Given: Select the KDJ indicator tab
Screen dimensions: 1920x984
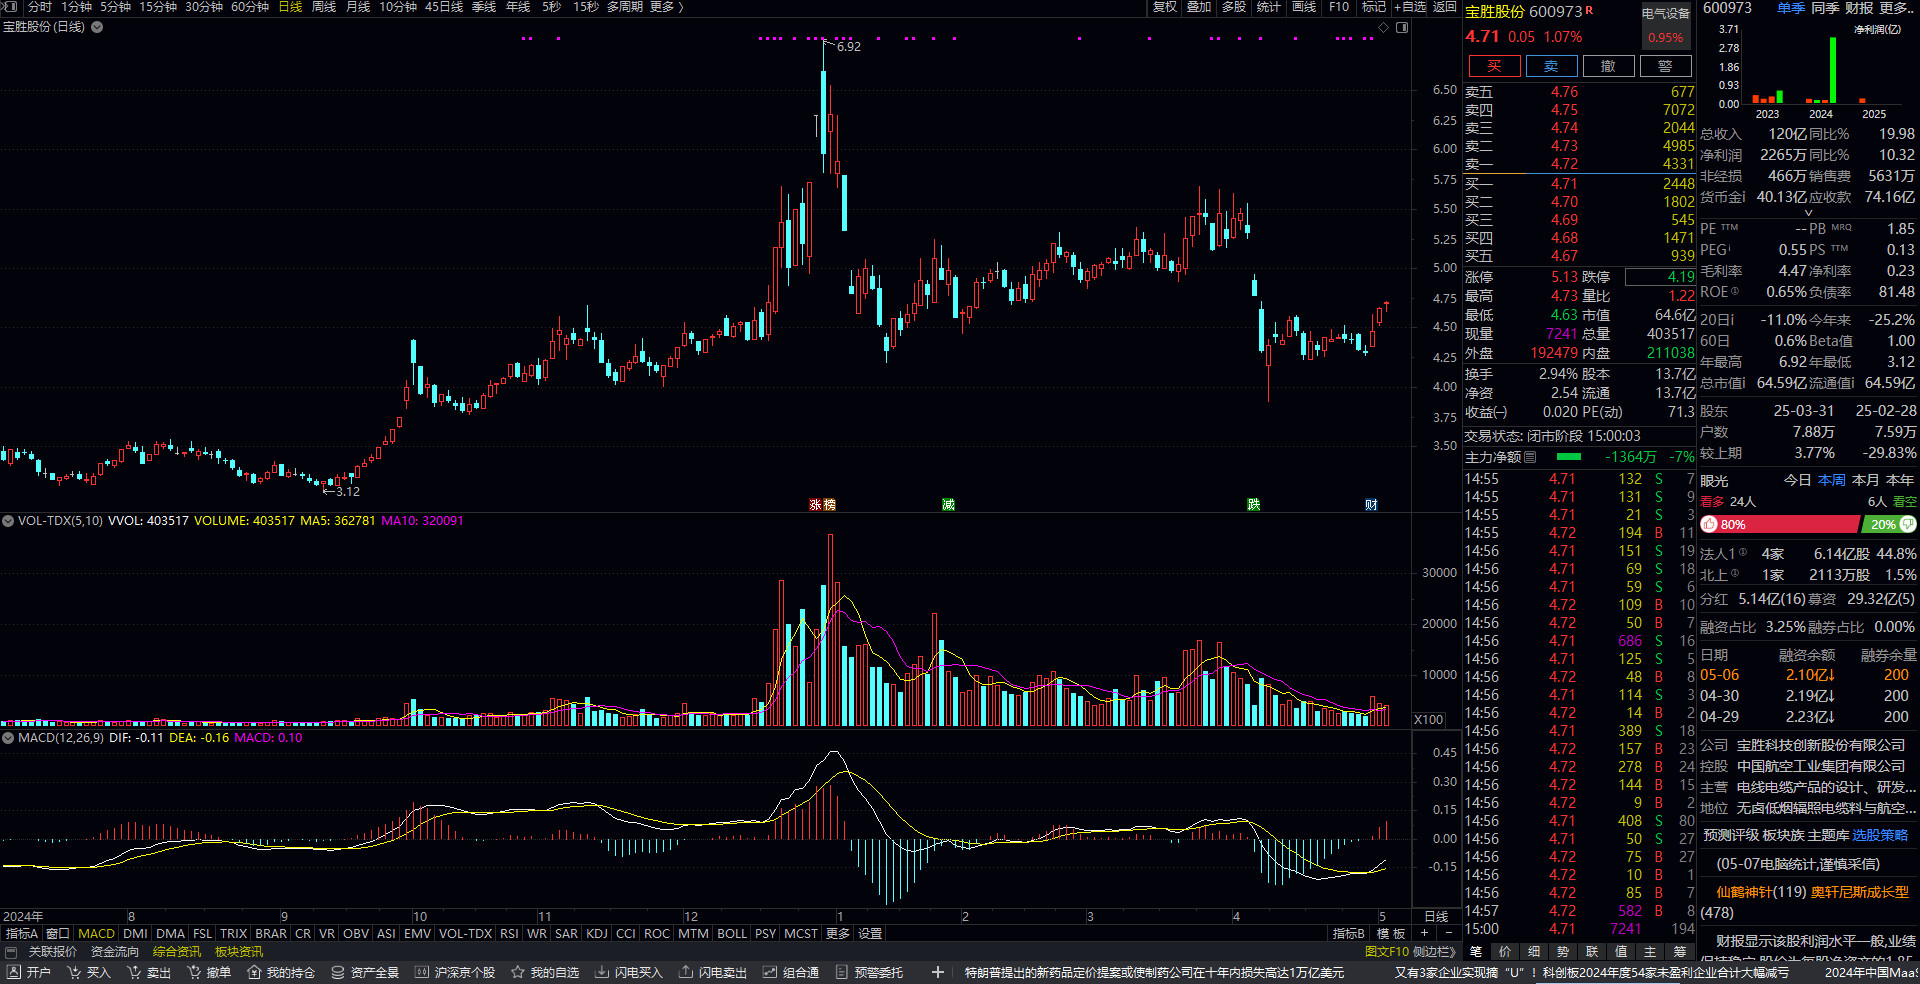Looking at the screenshot, I should click(597, 933).
